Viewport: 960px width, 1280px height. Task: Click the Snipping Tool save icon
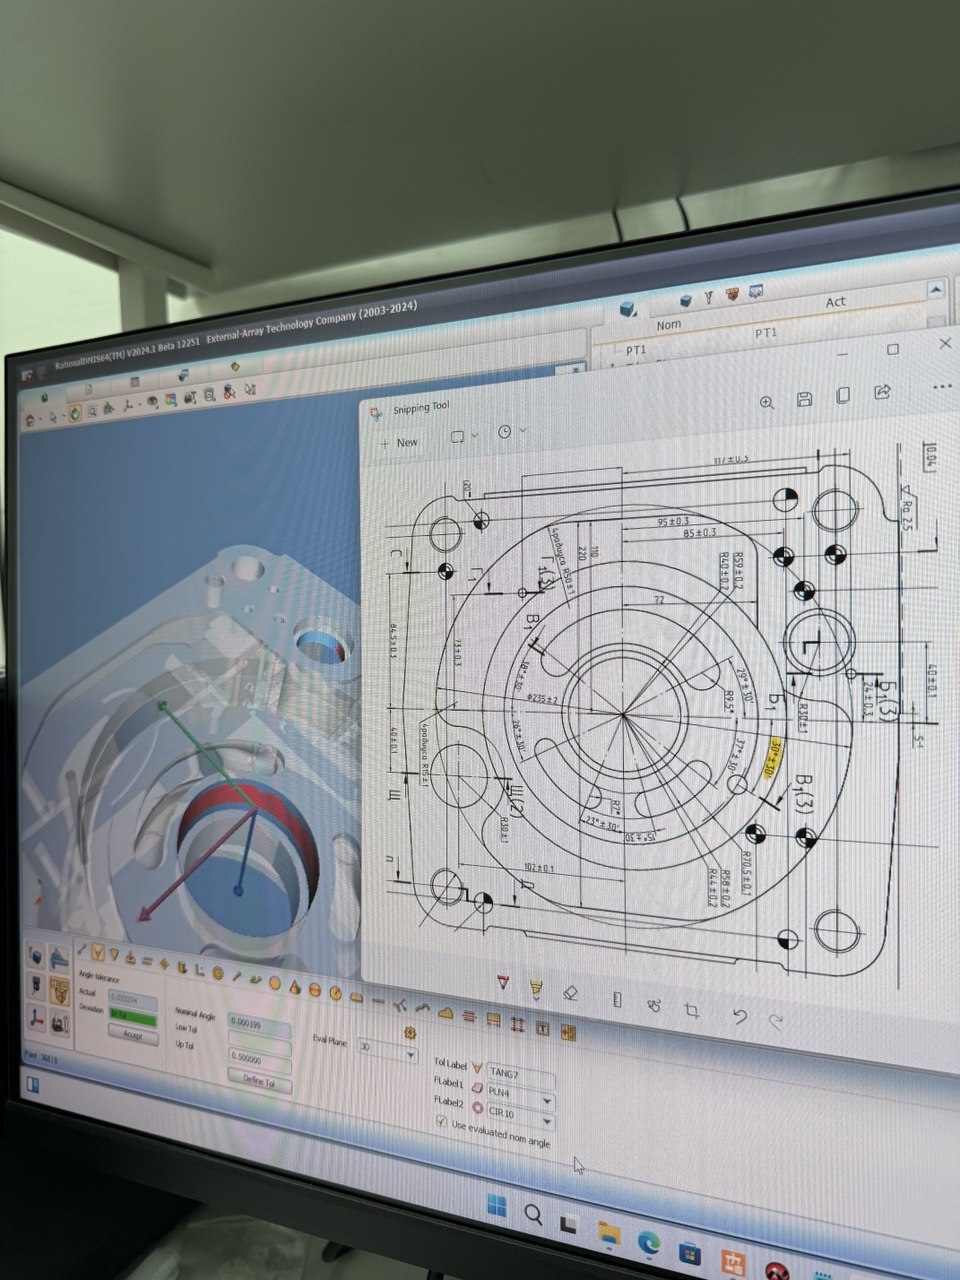[x=804, y=399]
